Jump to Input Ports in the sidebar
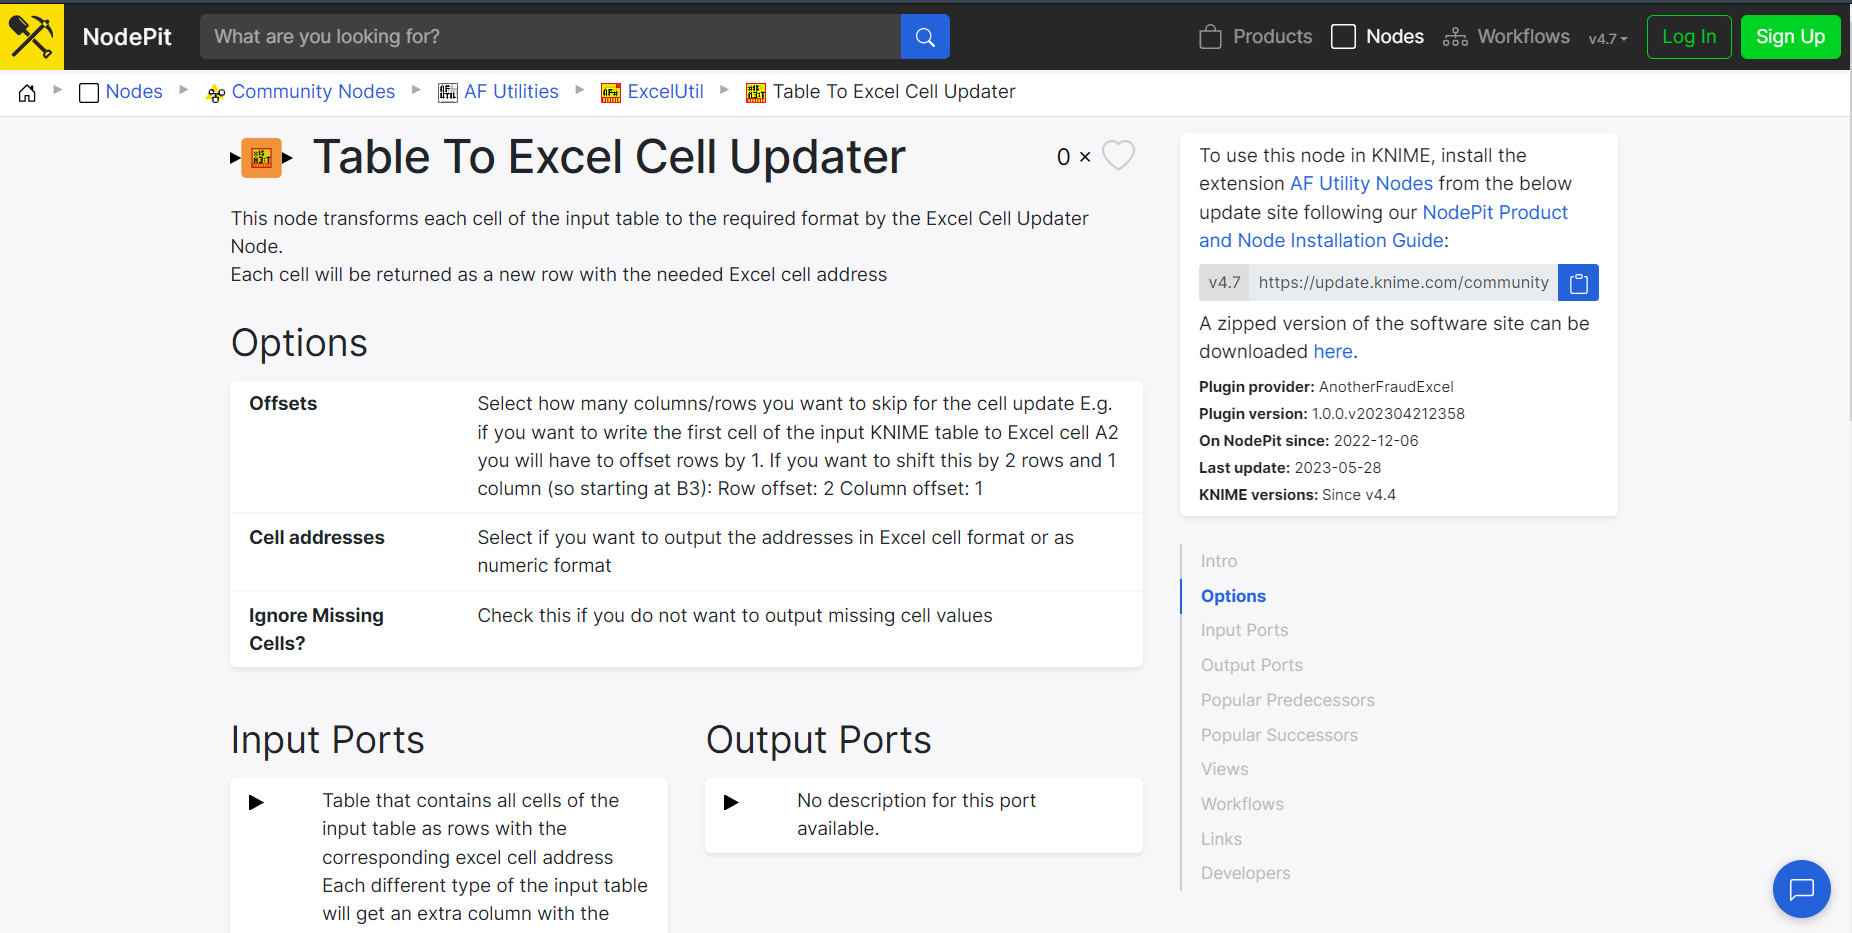 point(1244,630)
